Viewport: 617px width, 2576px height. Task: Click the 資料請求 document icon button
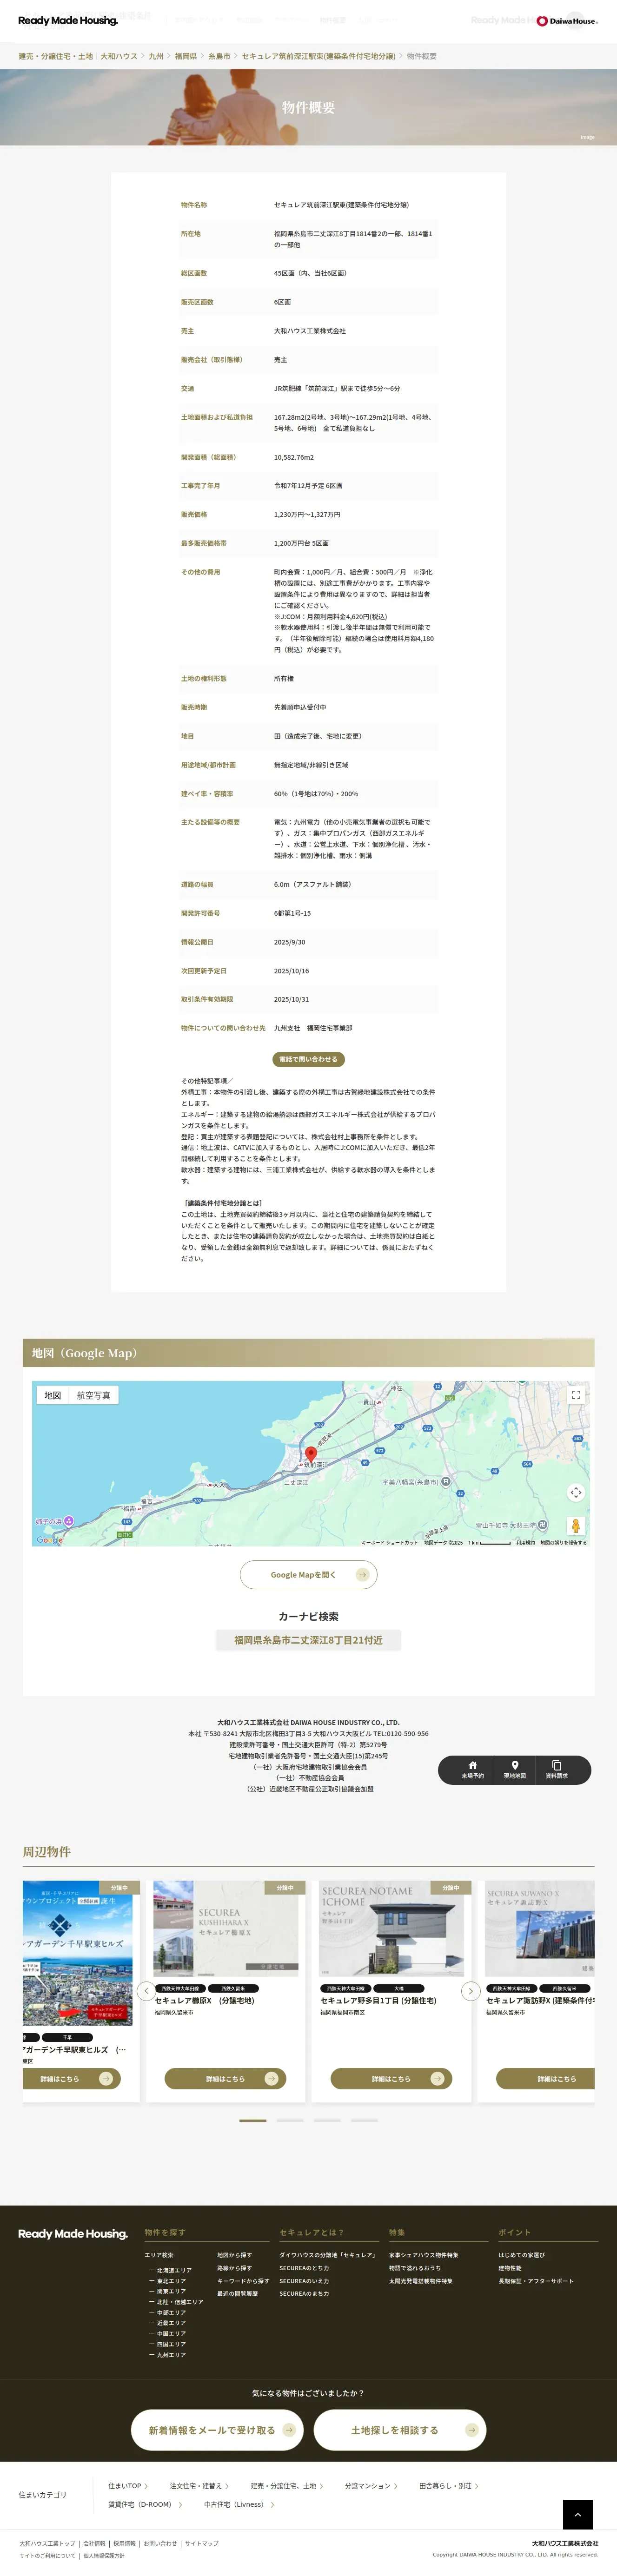pyautogui.click(x=557, y=1770)
